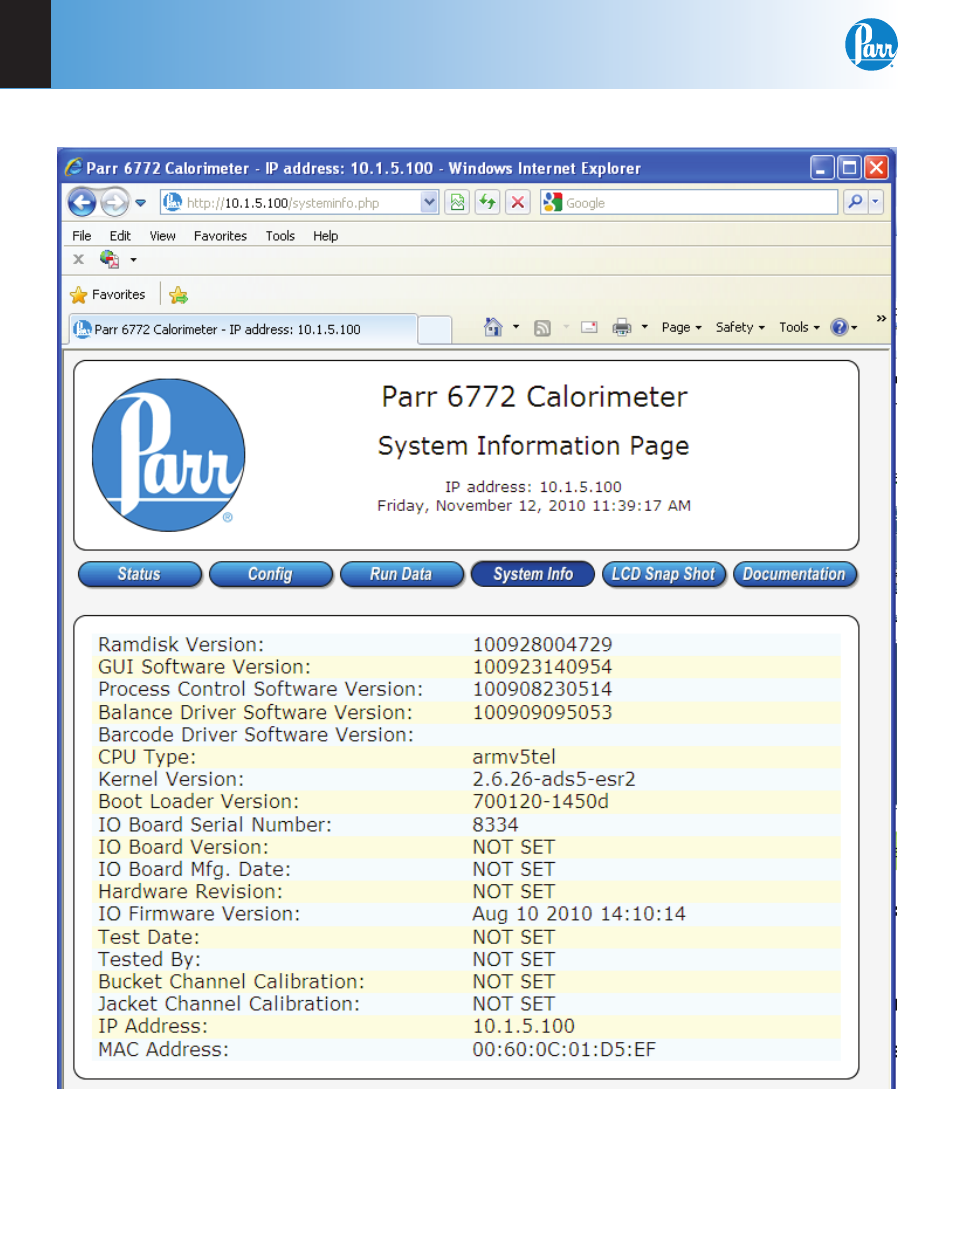Click Add to Favorites Bar icon
Screen dimensions: 954x1235
click(x=179, y=295)
